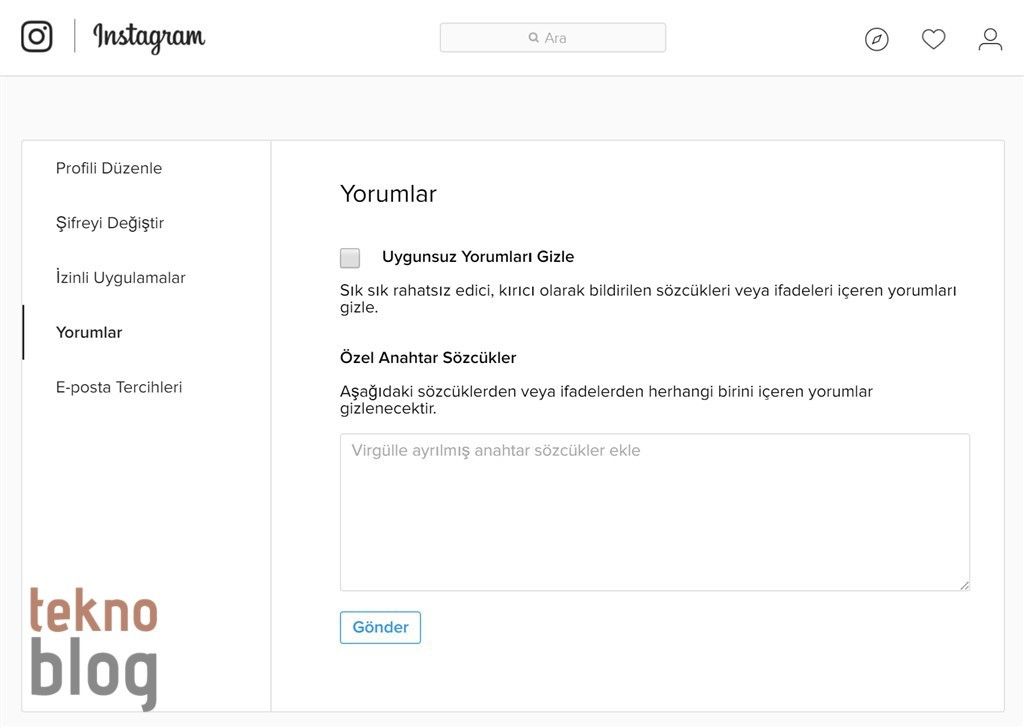The image size is (1024, 728).
Task: Click inside the keyword entry text box
Action: coord(655,510)
